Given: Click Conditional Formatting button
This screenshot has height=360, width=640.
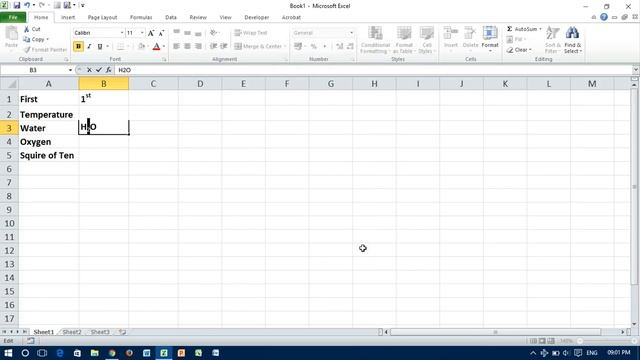Looking at the screenshot, I should (375, 40).
